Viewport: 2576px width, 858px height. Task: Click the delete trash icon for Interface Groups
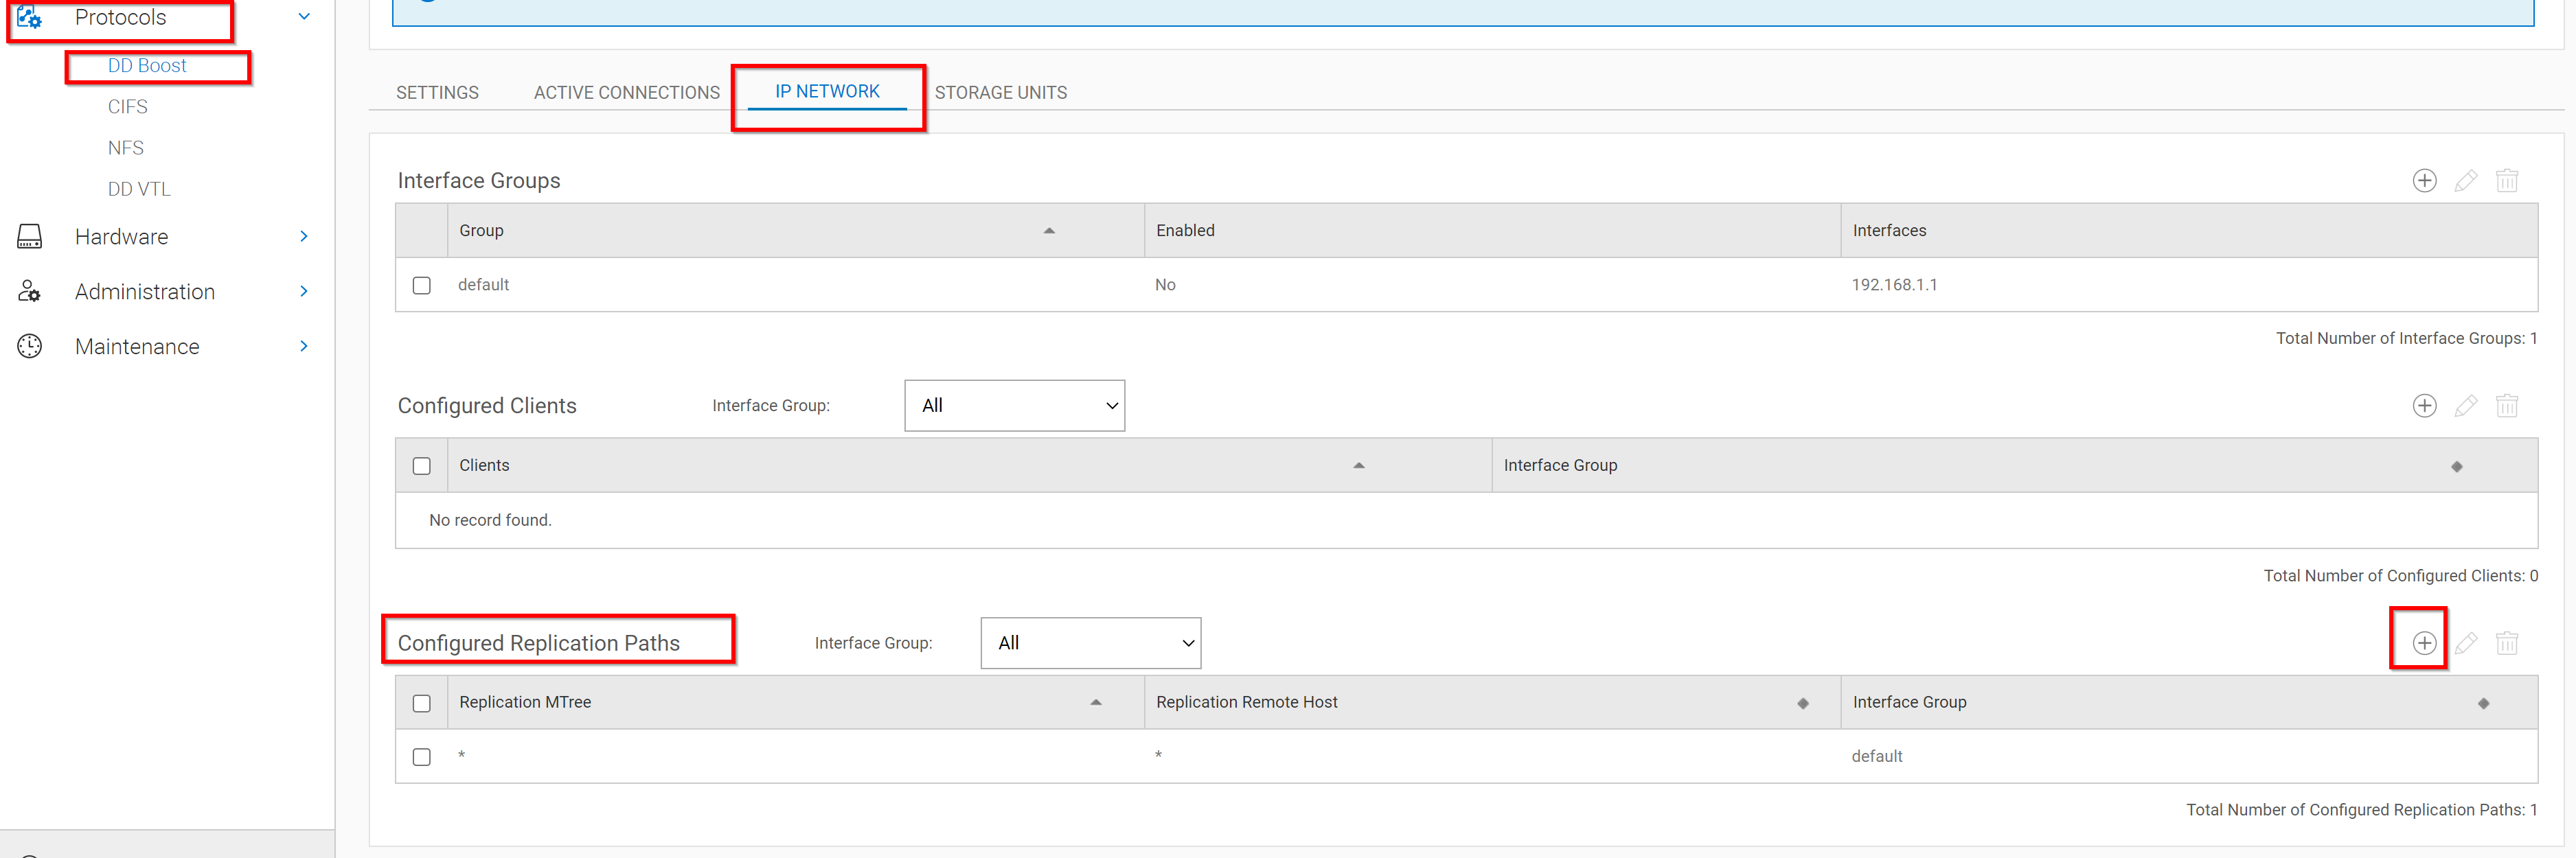2508,181
